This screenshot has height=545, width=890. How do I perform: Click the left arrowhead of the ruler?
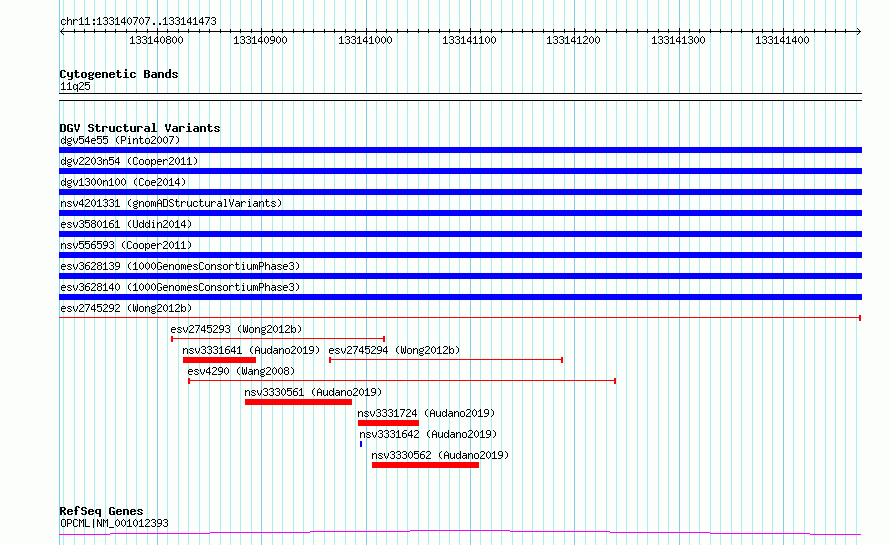(62, 31)
